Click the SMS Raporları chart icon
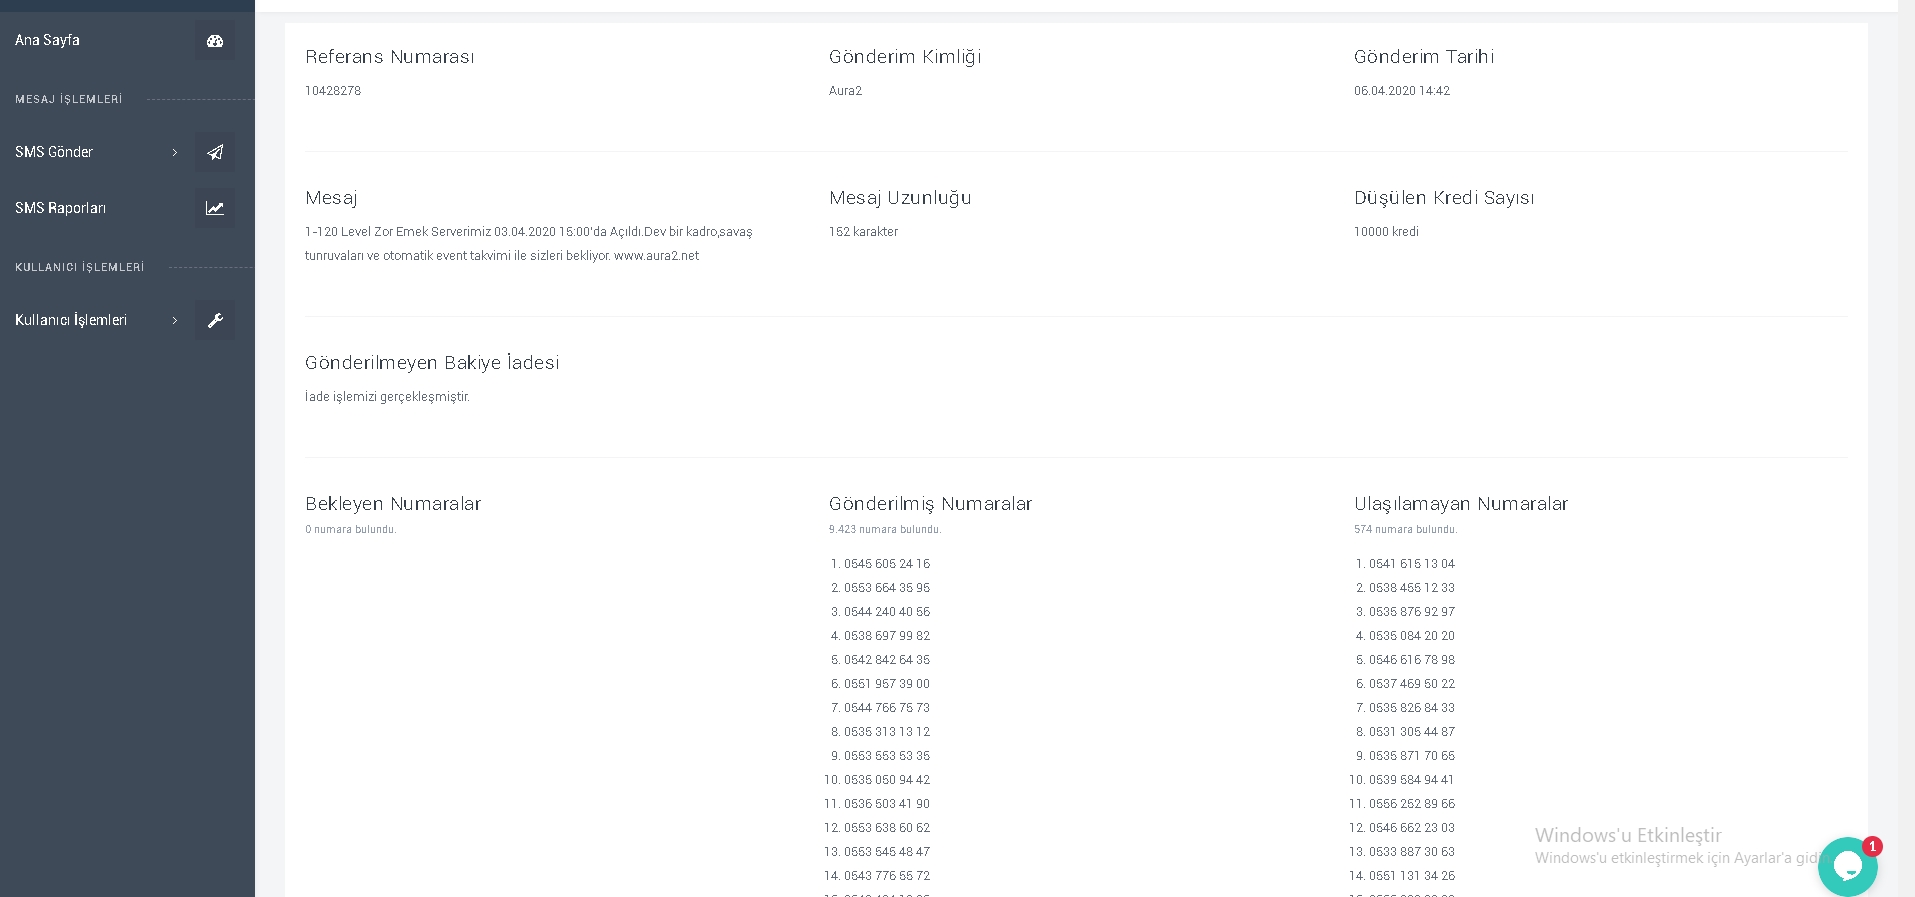Screen dimensions: 1915x897 (215, 209)
